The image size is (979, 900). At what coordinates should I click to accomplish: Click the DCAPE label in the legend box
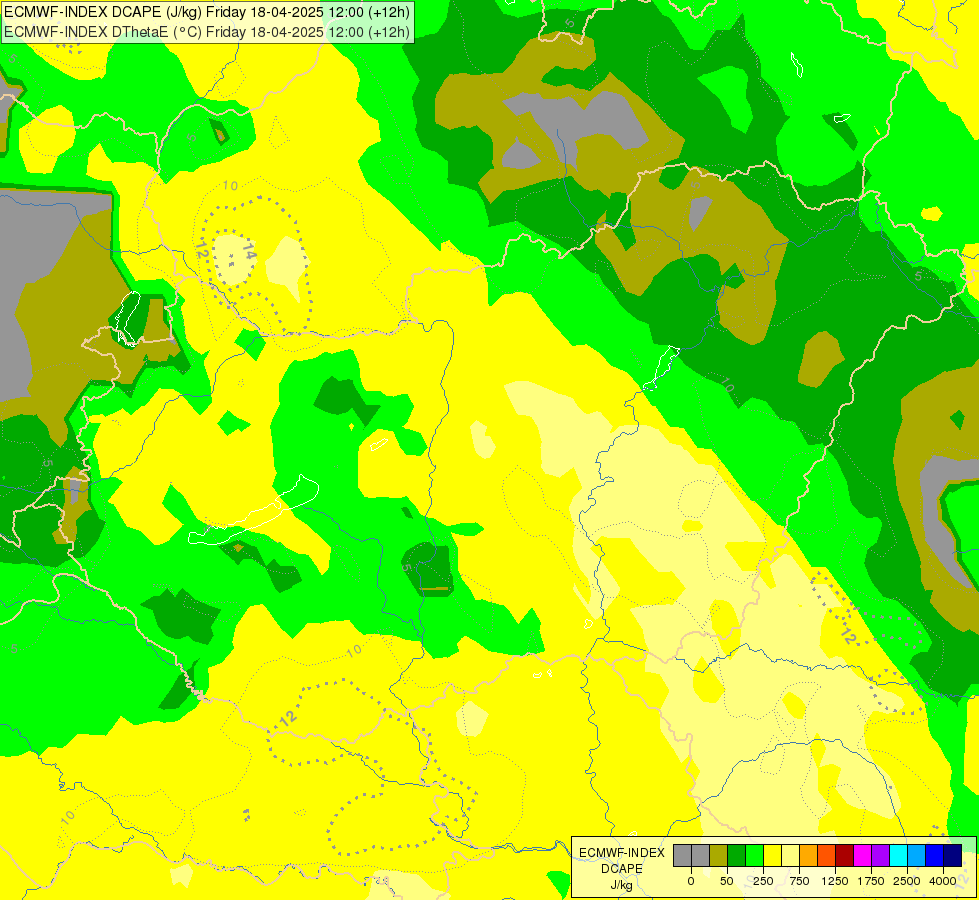622,869
